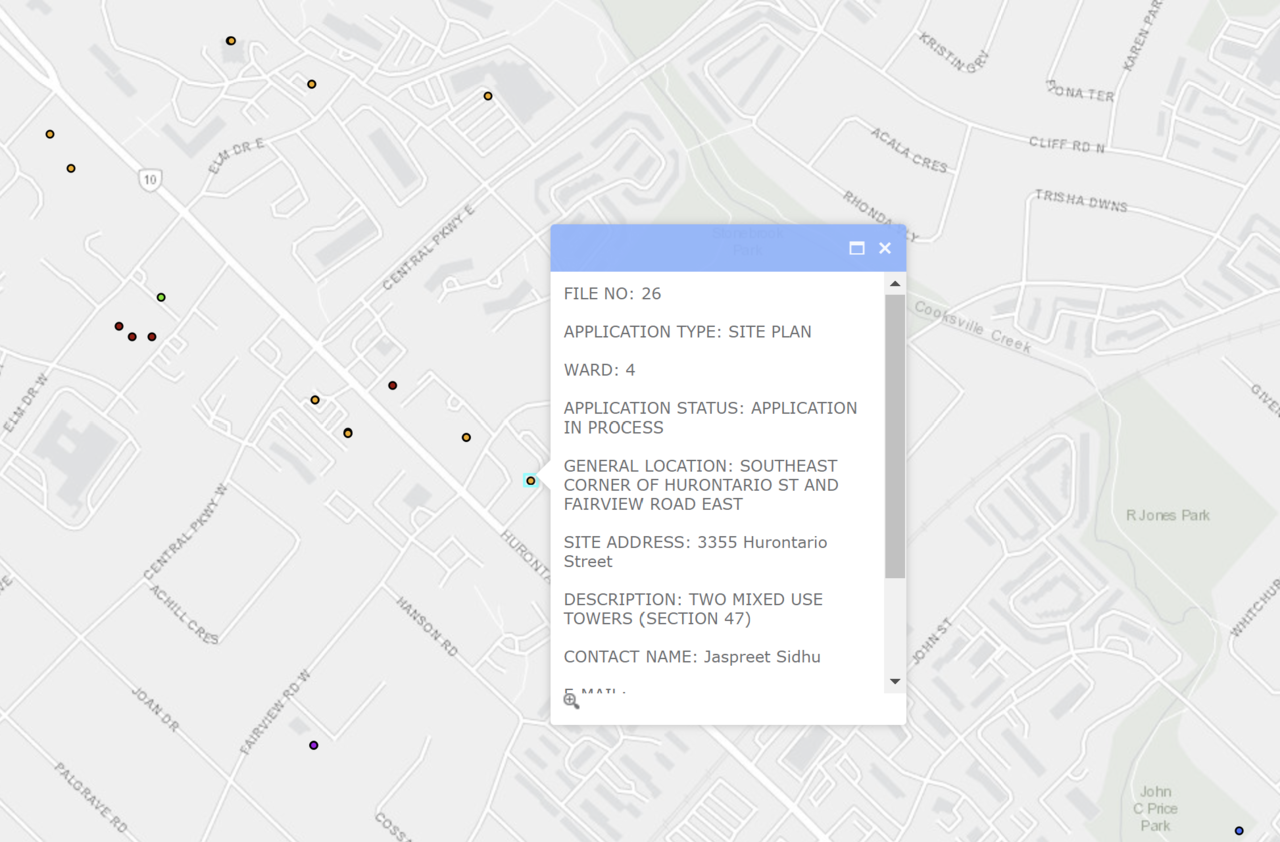Click the highlighted marker beside the popup
Image resolution: width=1280 pixels, height=842 pixels.
[531, 481]
